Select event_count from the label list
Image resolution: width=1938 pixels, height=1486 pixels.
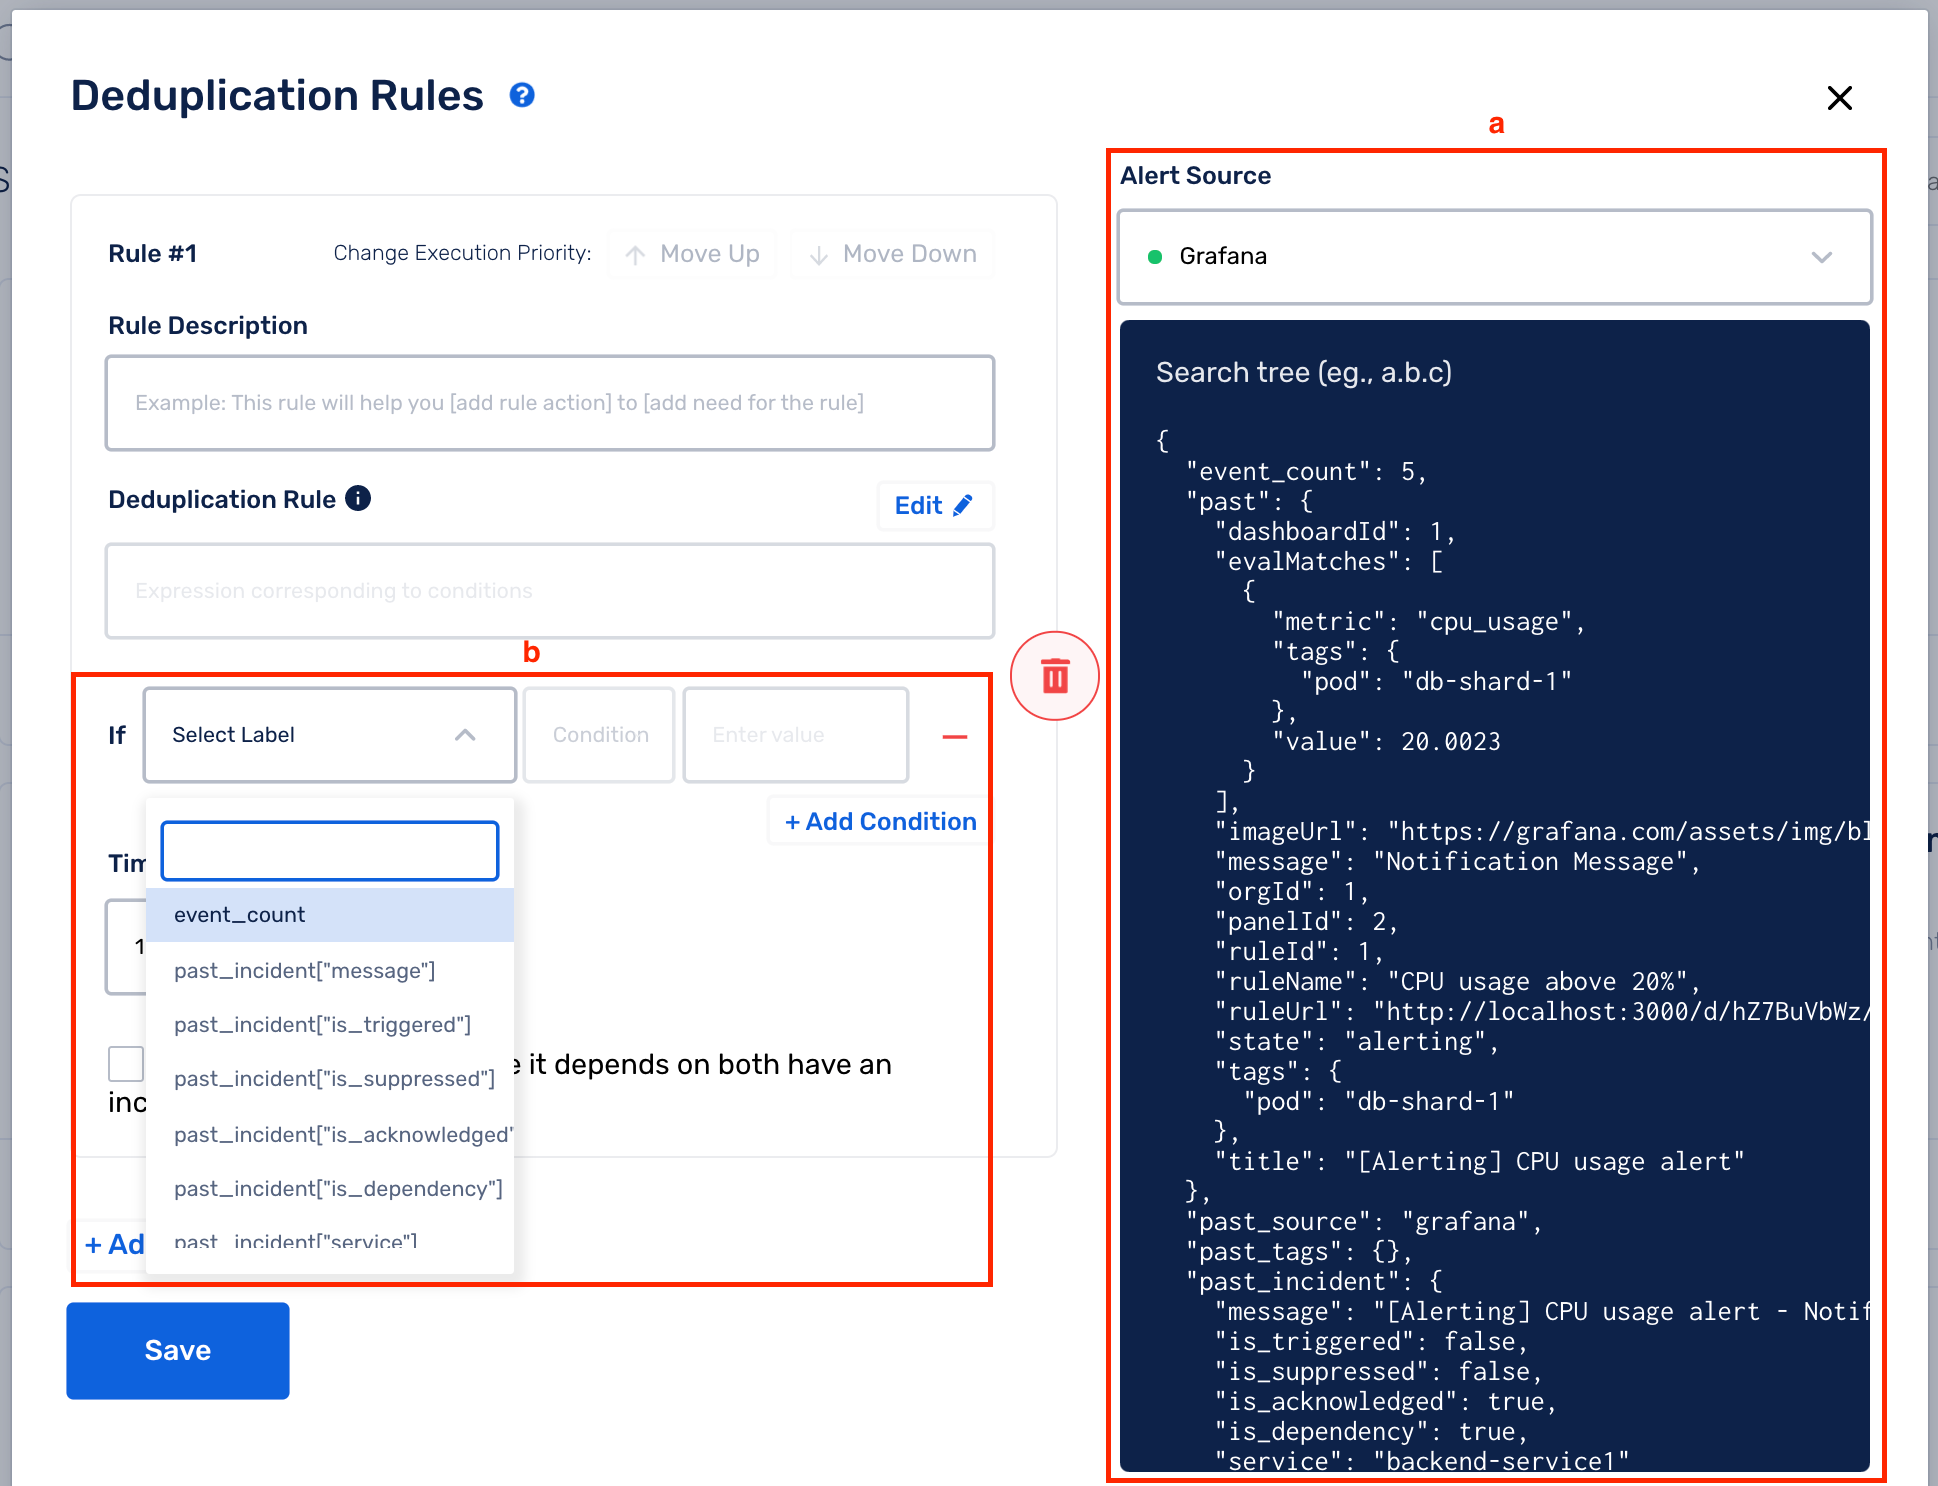tap(330, 915)
